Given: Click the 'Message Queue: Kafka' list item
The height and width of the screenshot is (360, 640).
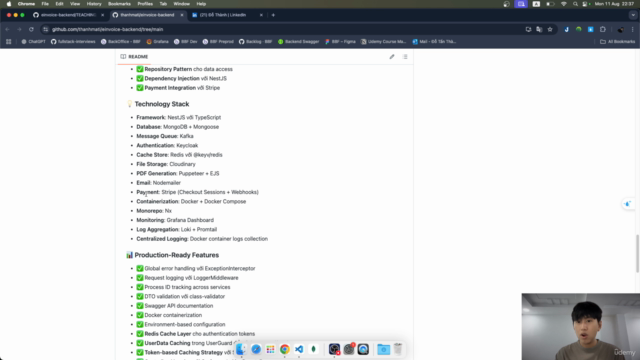Looking at the screenshot, I should point(165,136).
